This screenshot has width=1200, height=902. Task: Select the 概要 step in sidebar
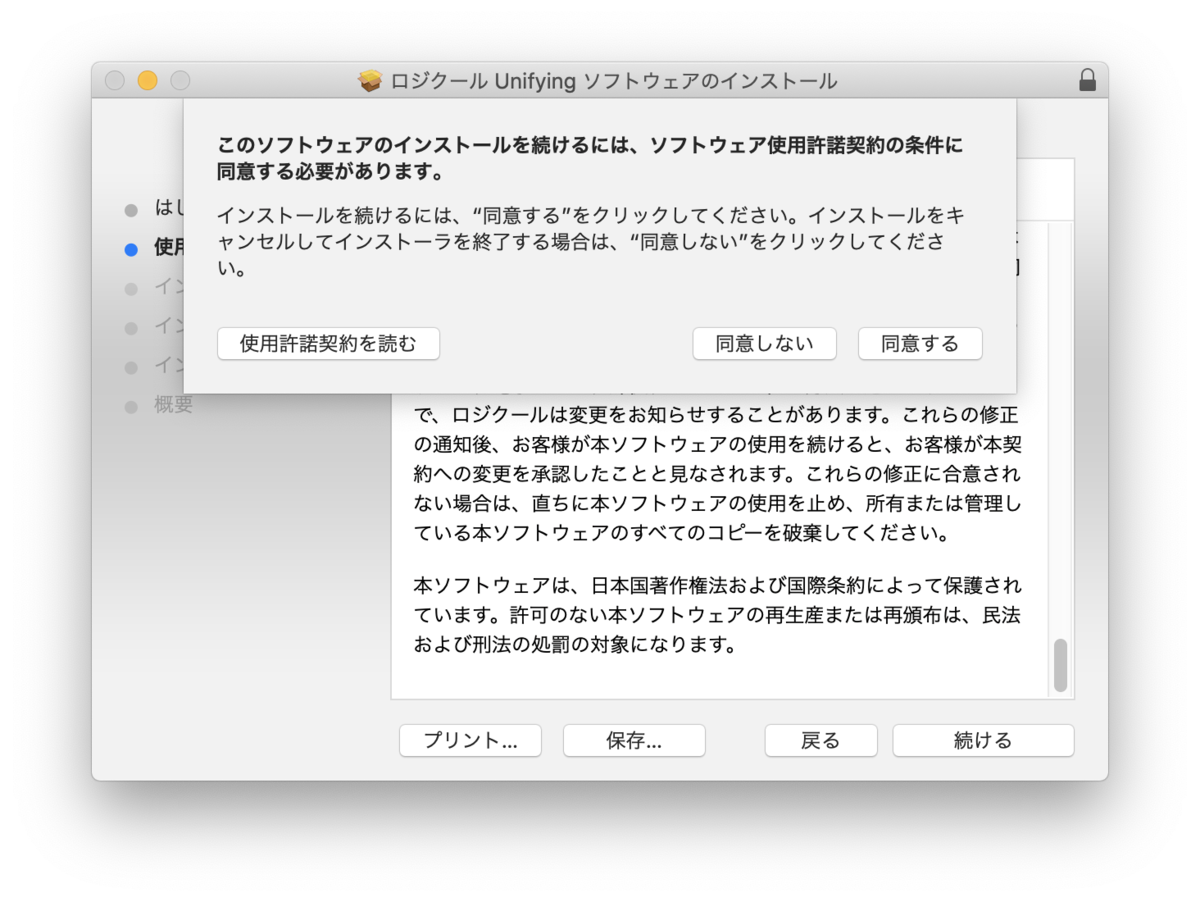(x=174, y=406)
